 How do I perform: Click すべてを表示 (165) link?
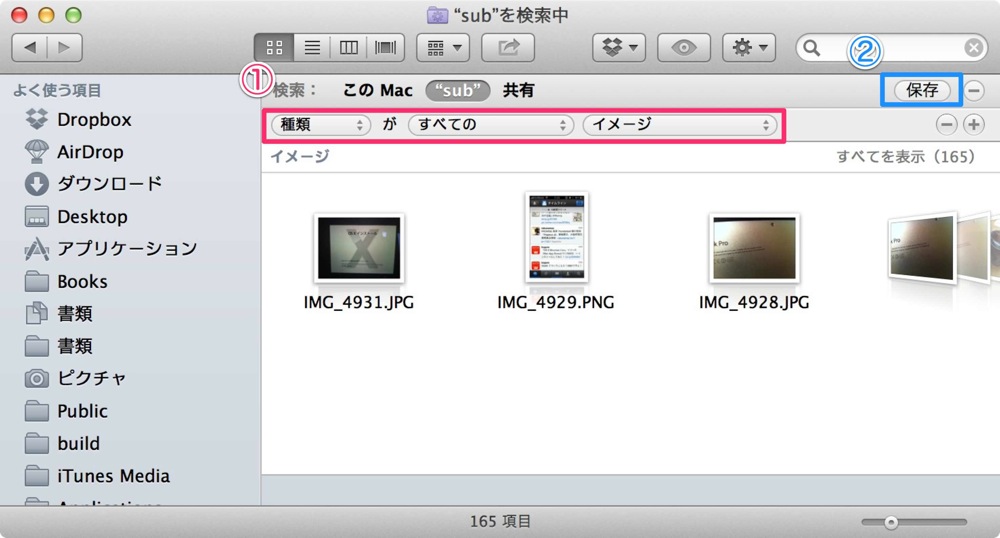coord(906,157)
